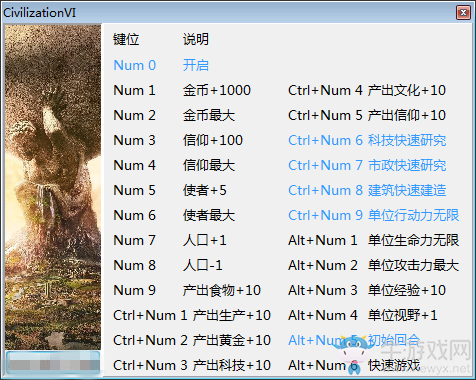Select the 单位经验+10 entry

407,290
